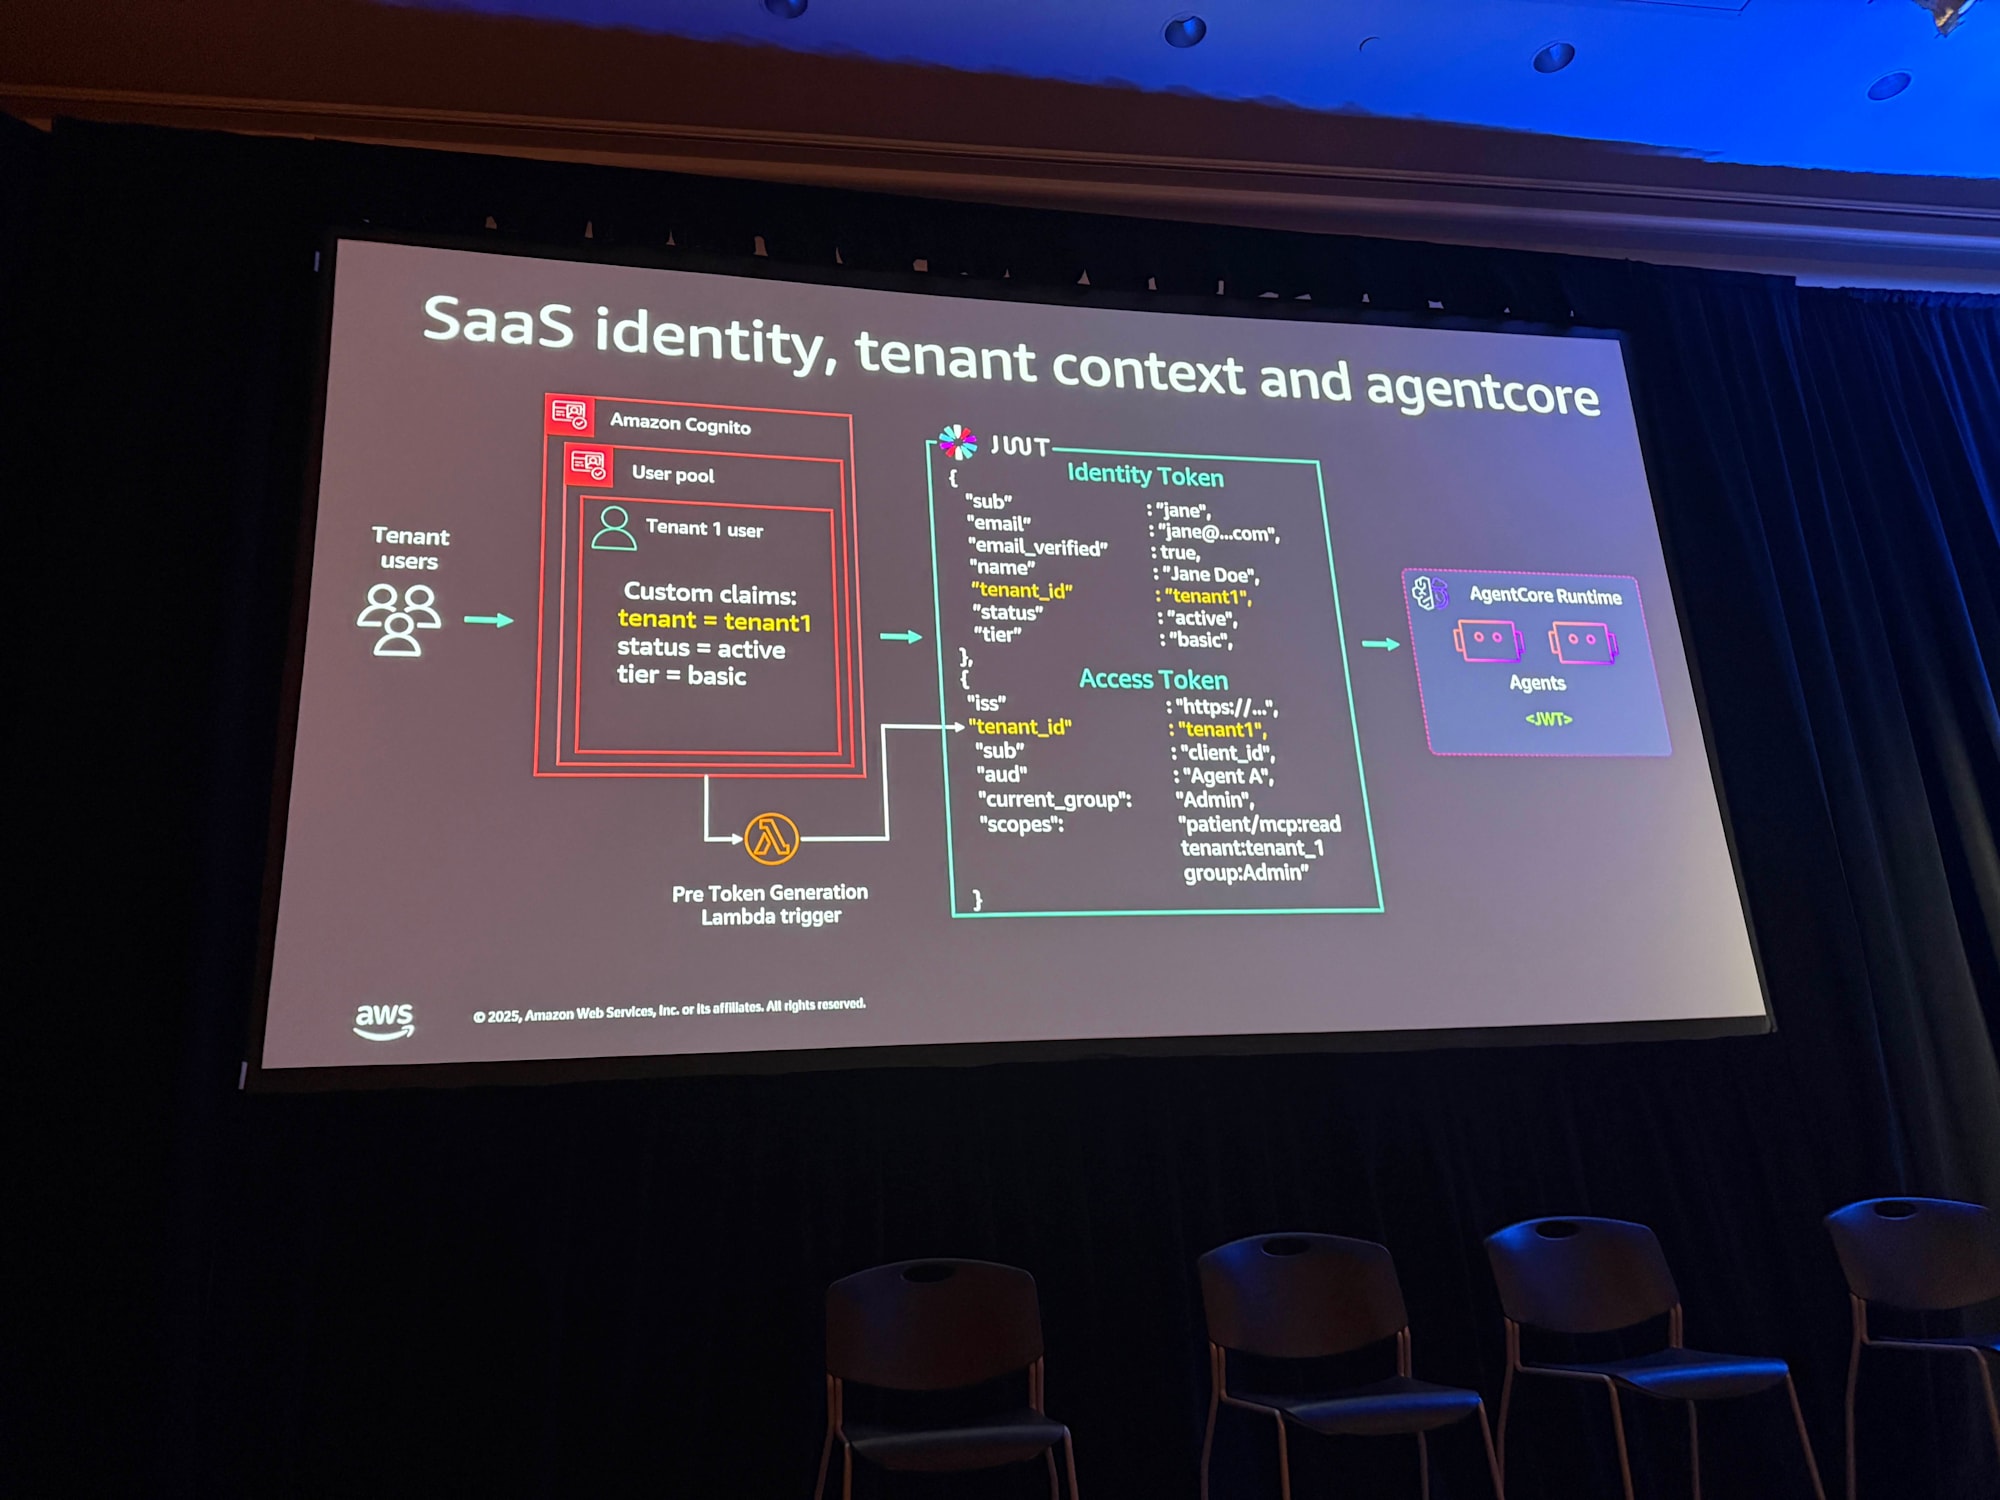Click the green <JWT> label under Agents

[x=1548, y=719]
